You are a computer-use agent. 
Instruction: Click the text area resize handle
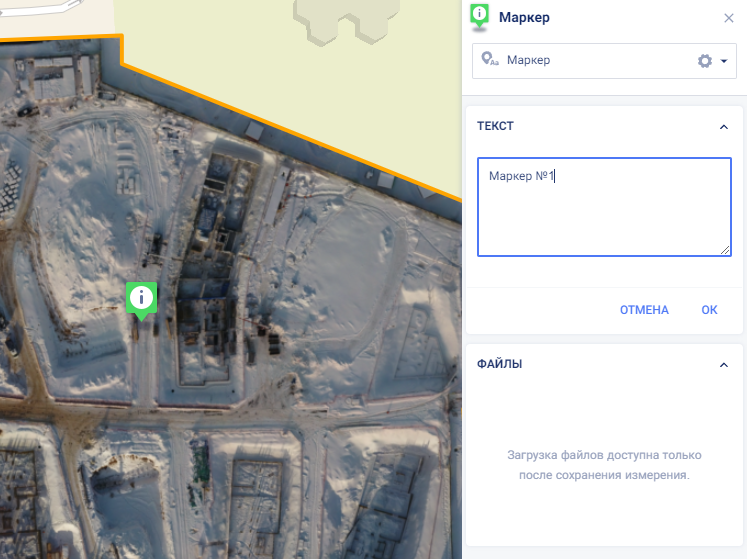726,251
